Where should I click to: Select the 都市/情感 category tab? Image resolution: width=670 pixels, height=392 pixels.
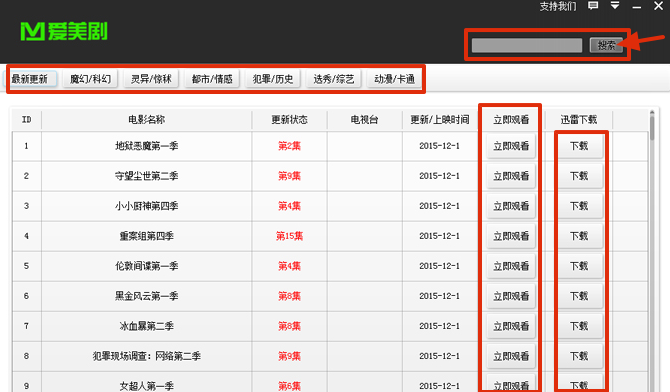click(212, 79)
